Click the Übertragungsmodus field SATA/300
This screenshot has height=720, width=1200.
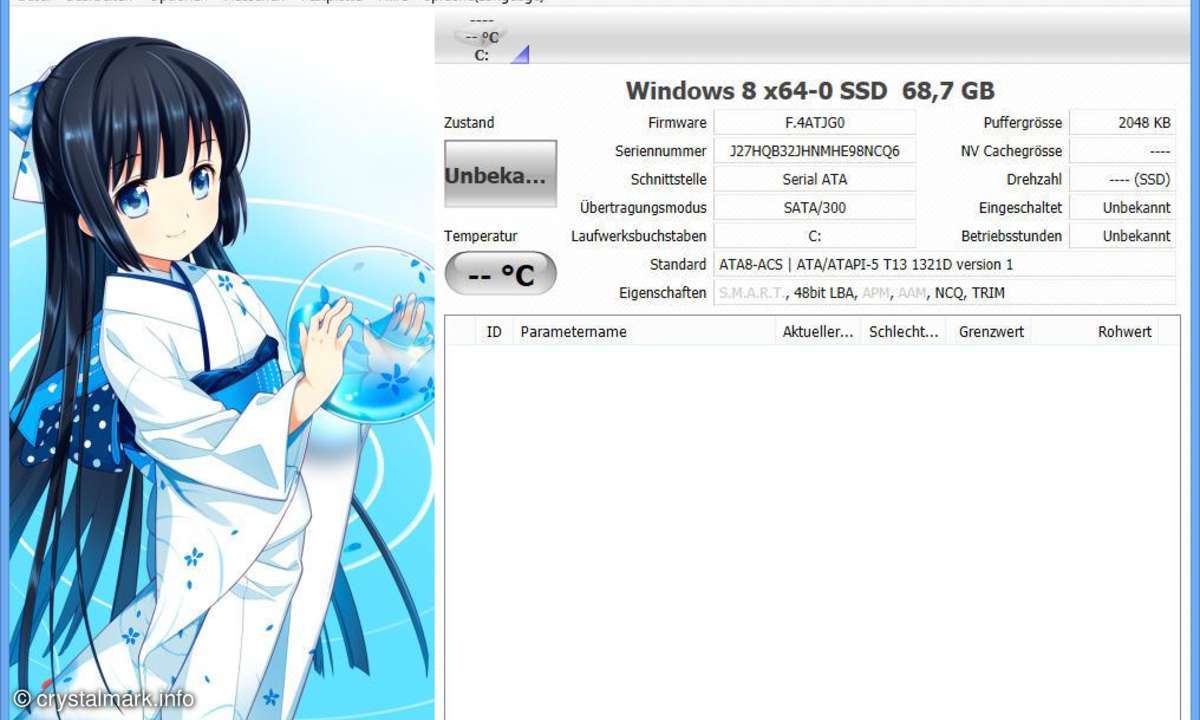815,208
